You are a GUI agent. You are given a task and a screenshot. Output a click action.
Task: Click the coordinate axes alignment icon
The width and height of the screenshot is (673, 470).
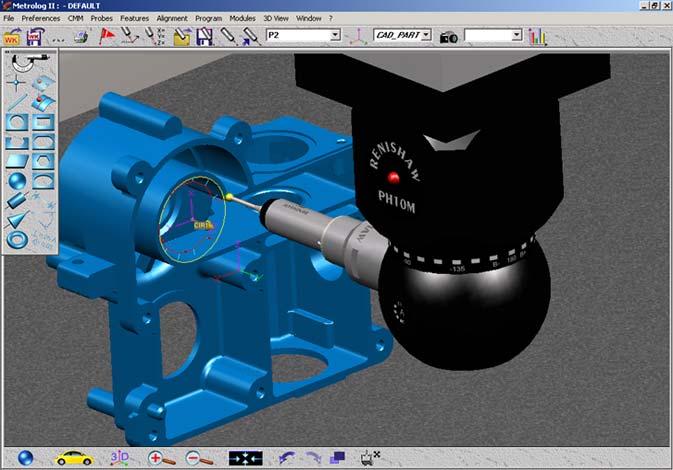click(358, 36)
